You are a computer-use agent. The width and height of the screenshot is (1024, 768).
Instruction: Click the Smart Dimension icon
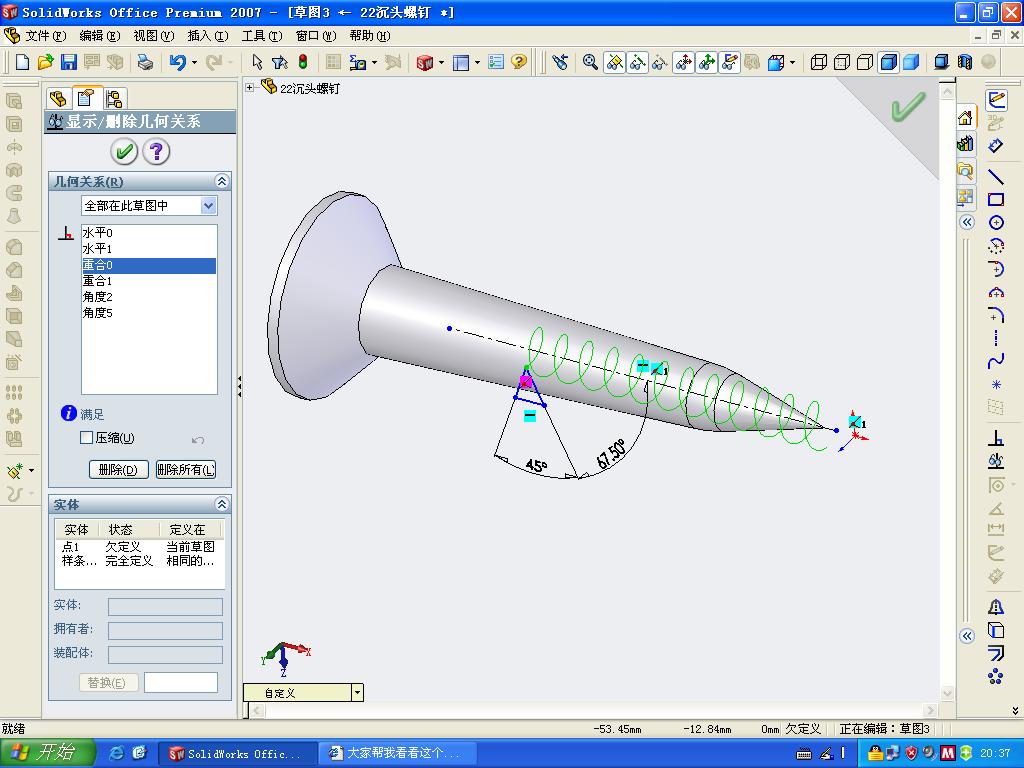pos(996,145)
